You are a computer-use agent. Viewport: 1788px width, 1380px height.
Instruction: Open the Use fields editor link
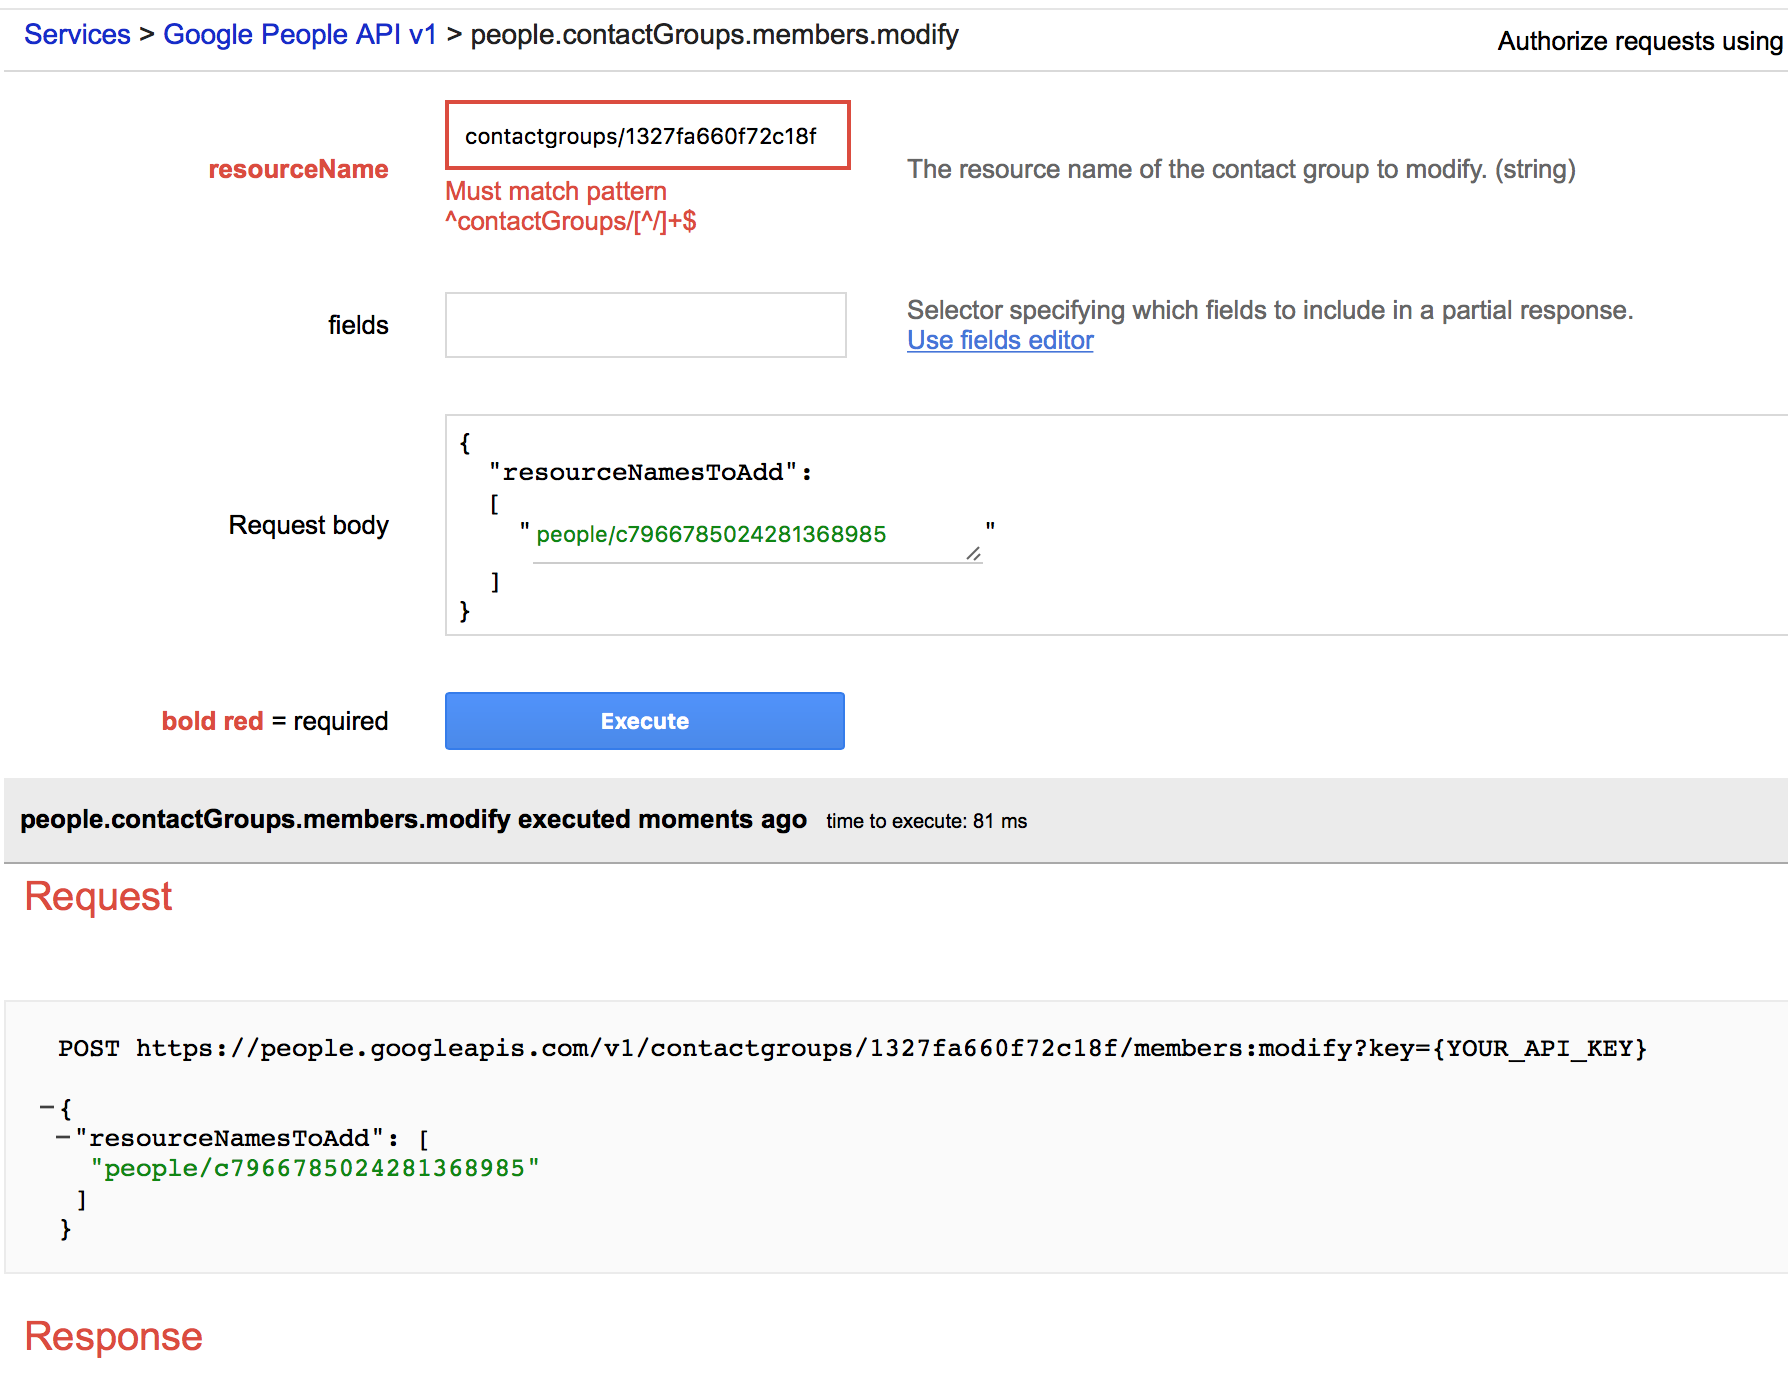coord(1000,341)
